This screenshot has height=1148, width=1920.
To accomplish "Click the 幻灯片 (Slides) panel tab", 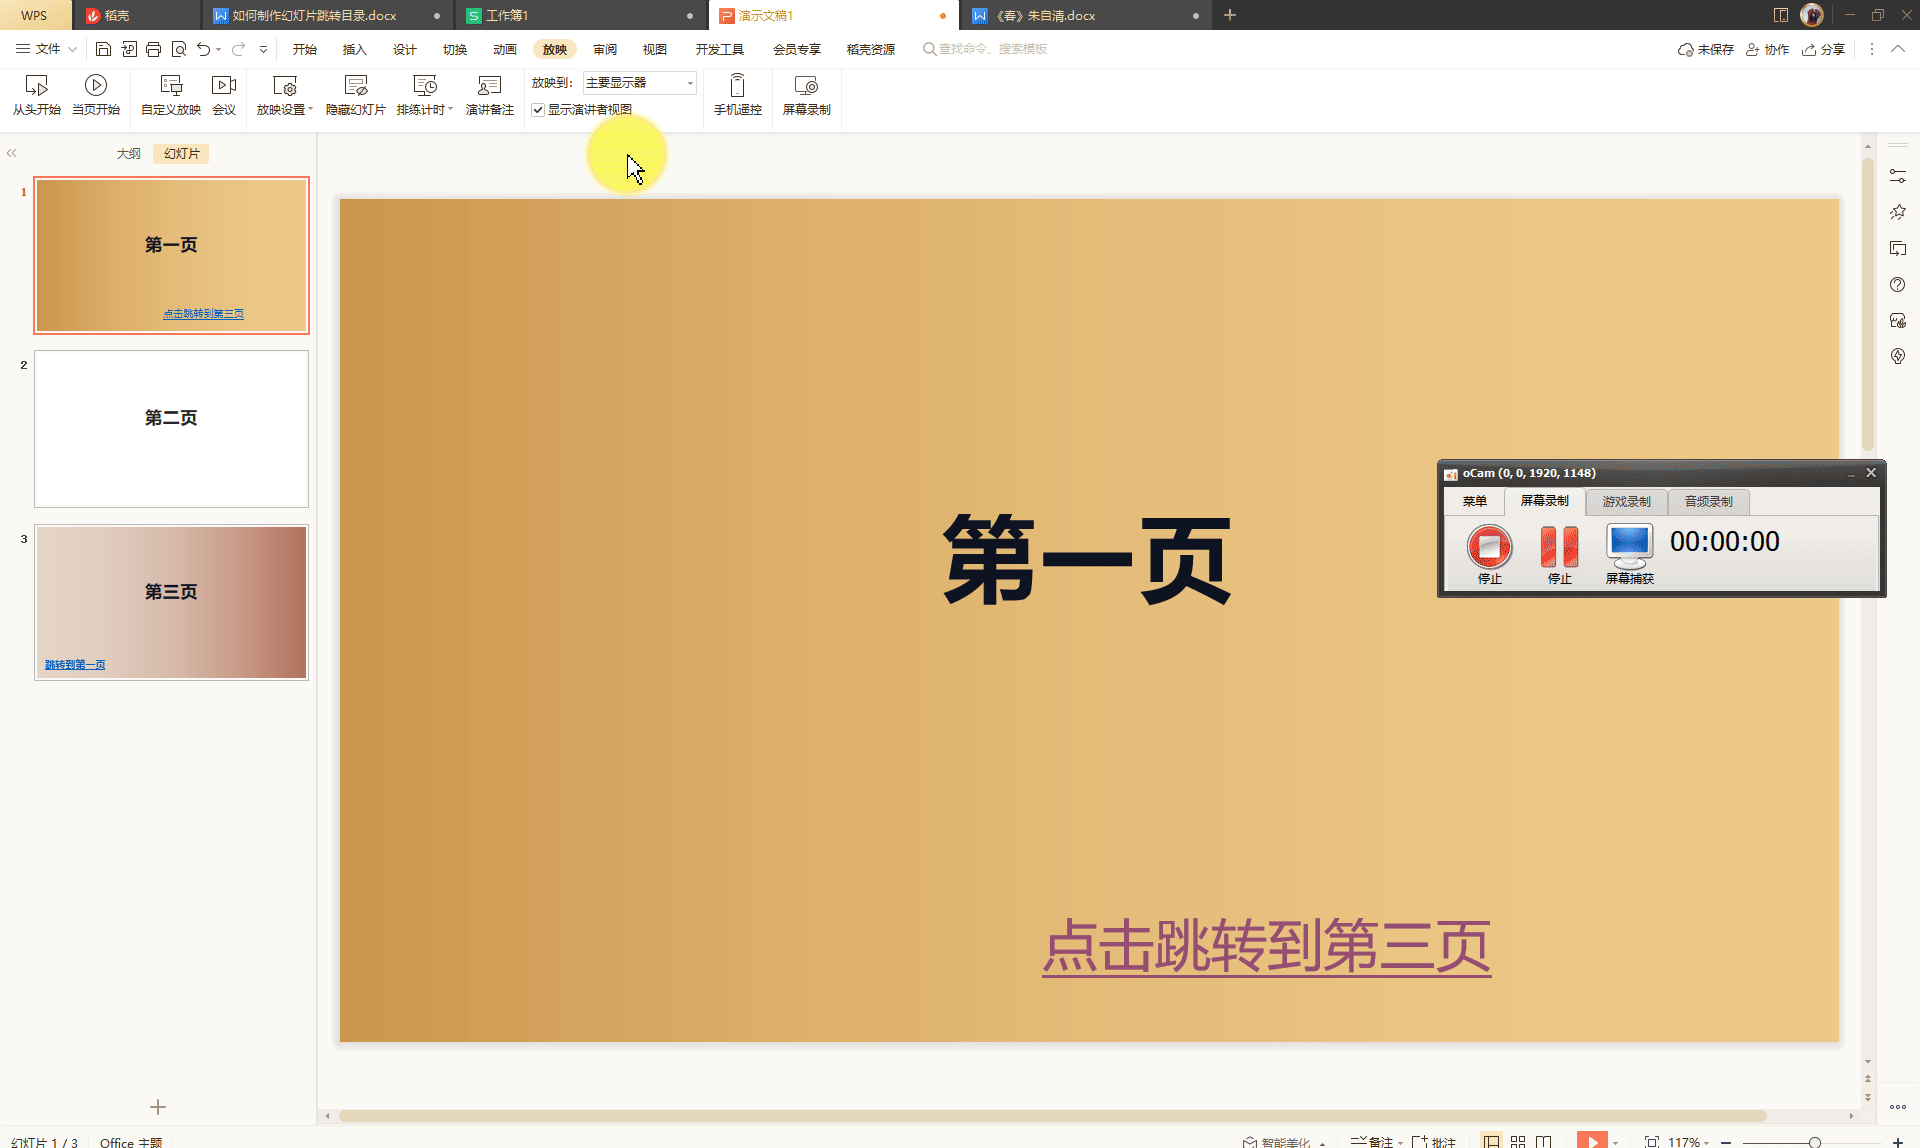I will 183,153.
